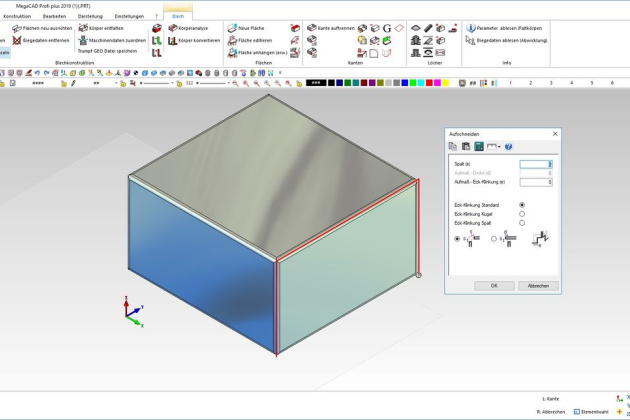Click the Abbrechen button
The height and width of the screenshot is (420, 630).
537,285
